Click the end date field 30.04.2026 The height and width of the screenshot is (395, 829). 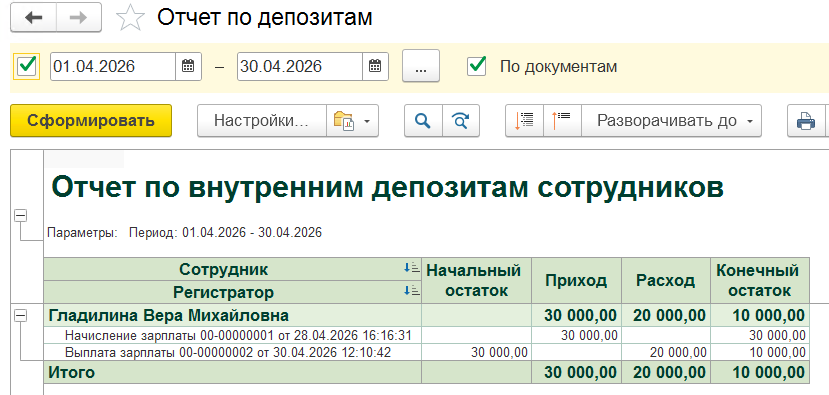coord(300,66)
